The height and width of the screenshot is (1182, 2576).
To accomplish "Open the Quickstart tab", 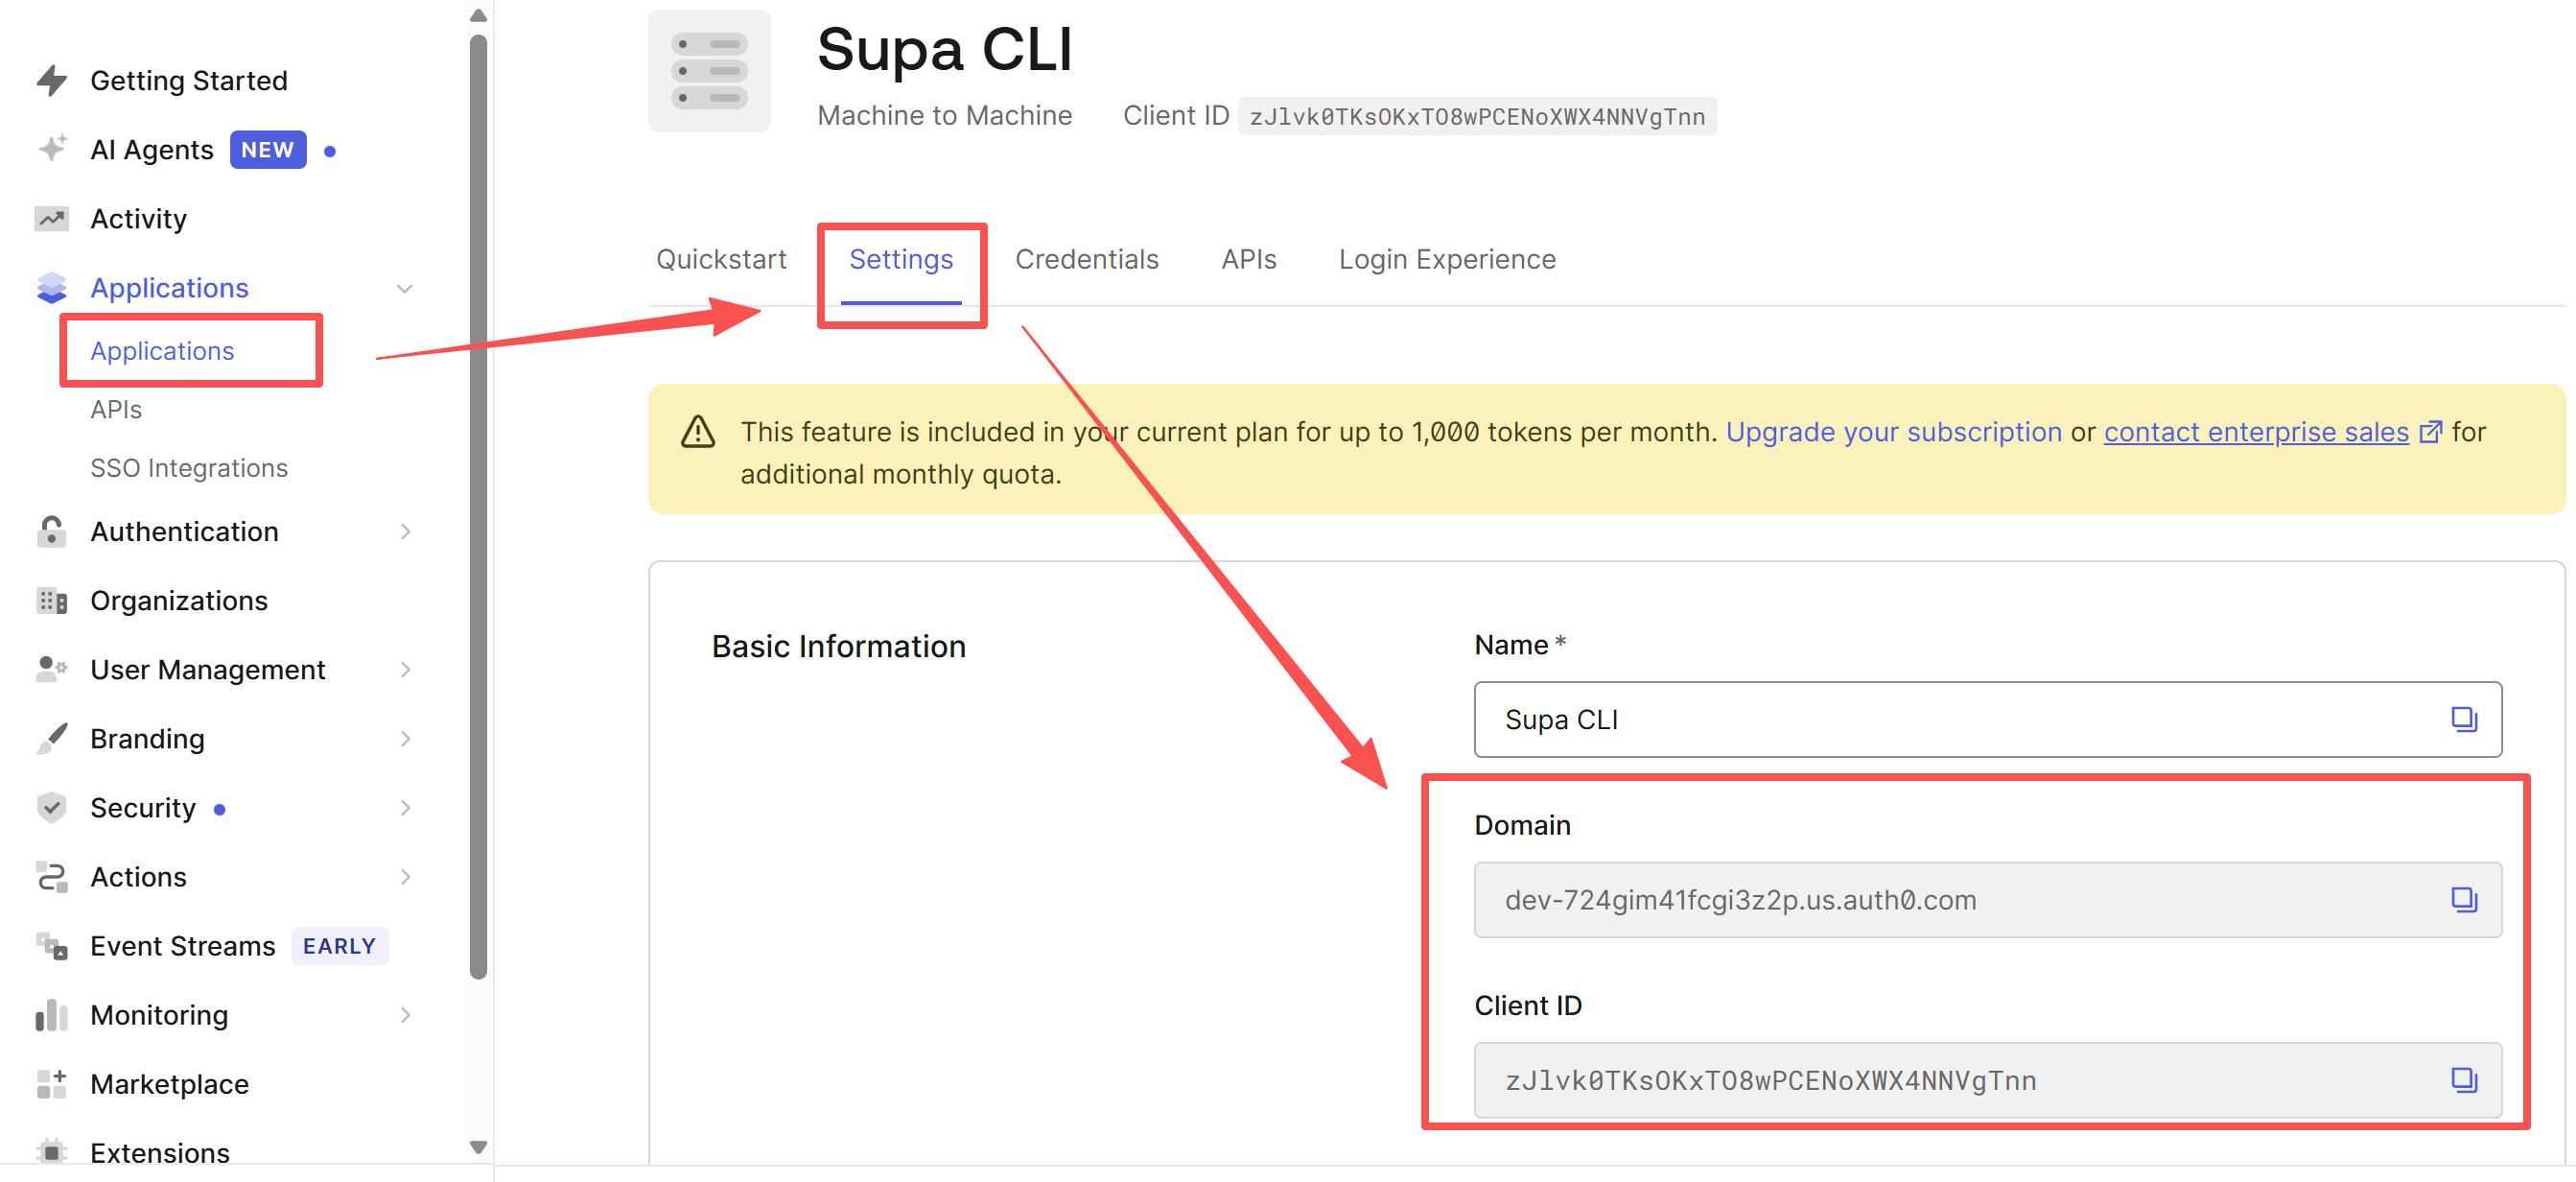I will tap(721, 259).
